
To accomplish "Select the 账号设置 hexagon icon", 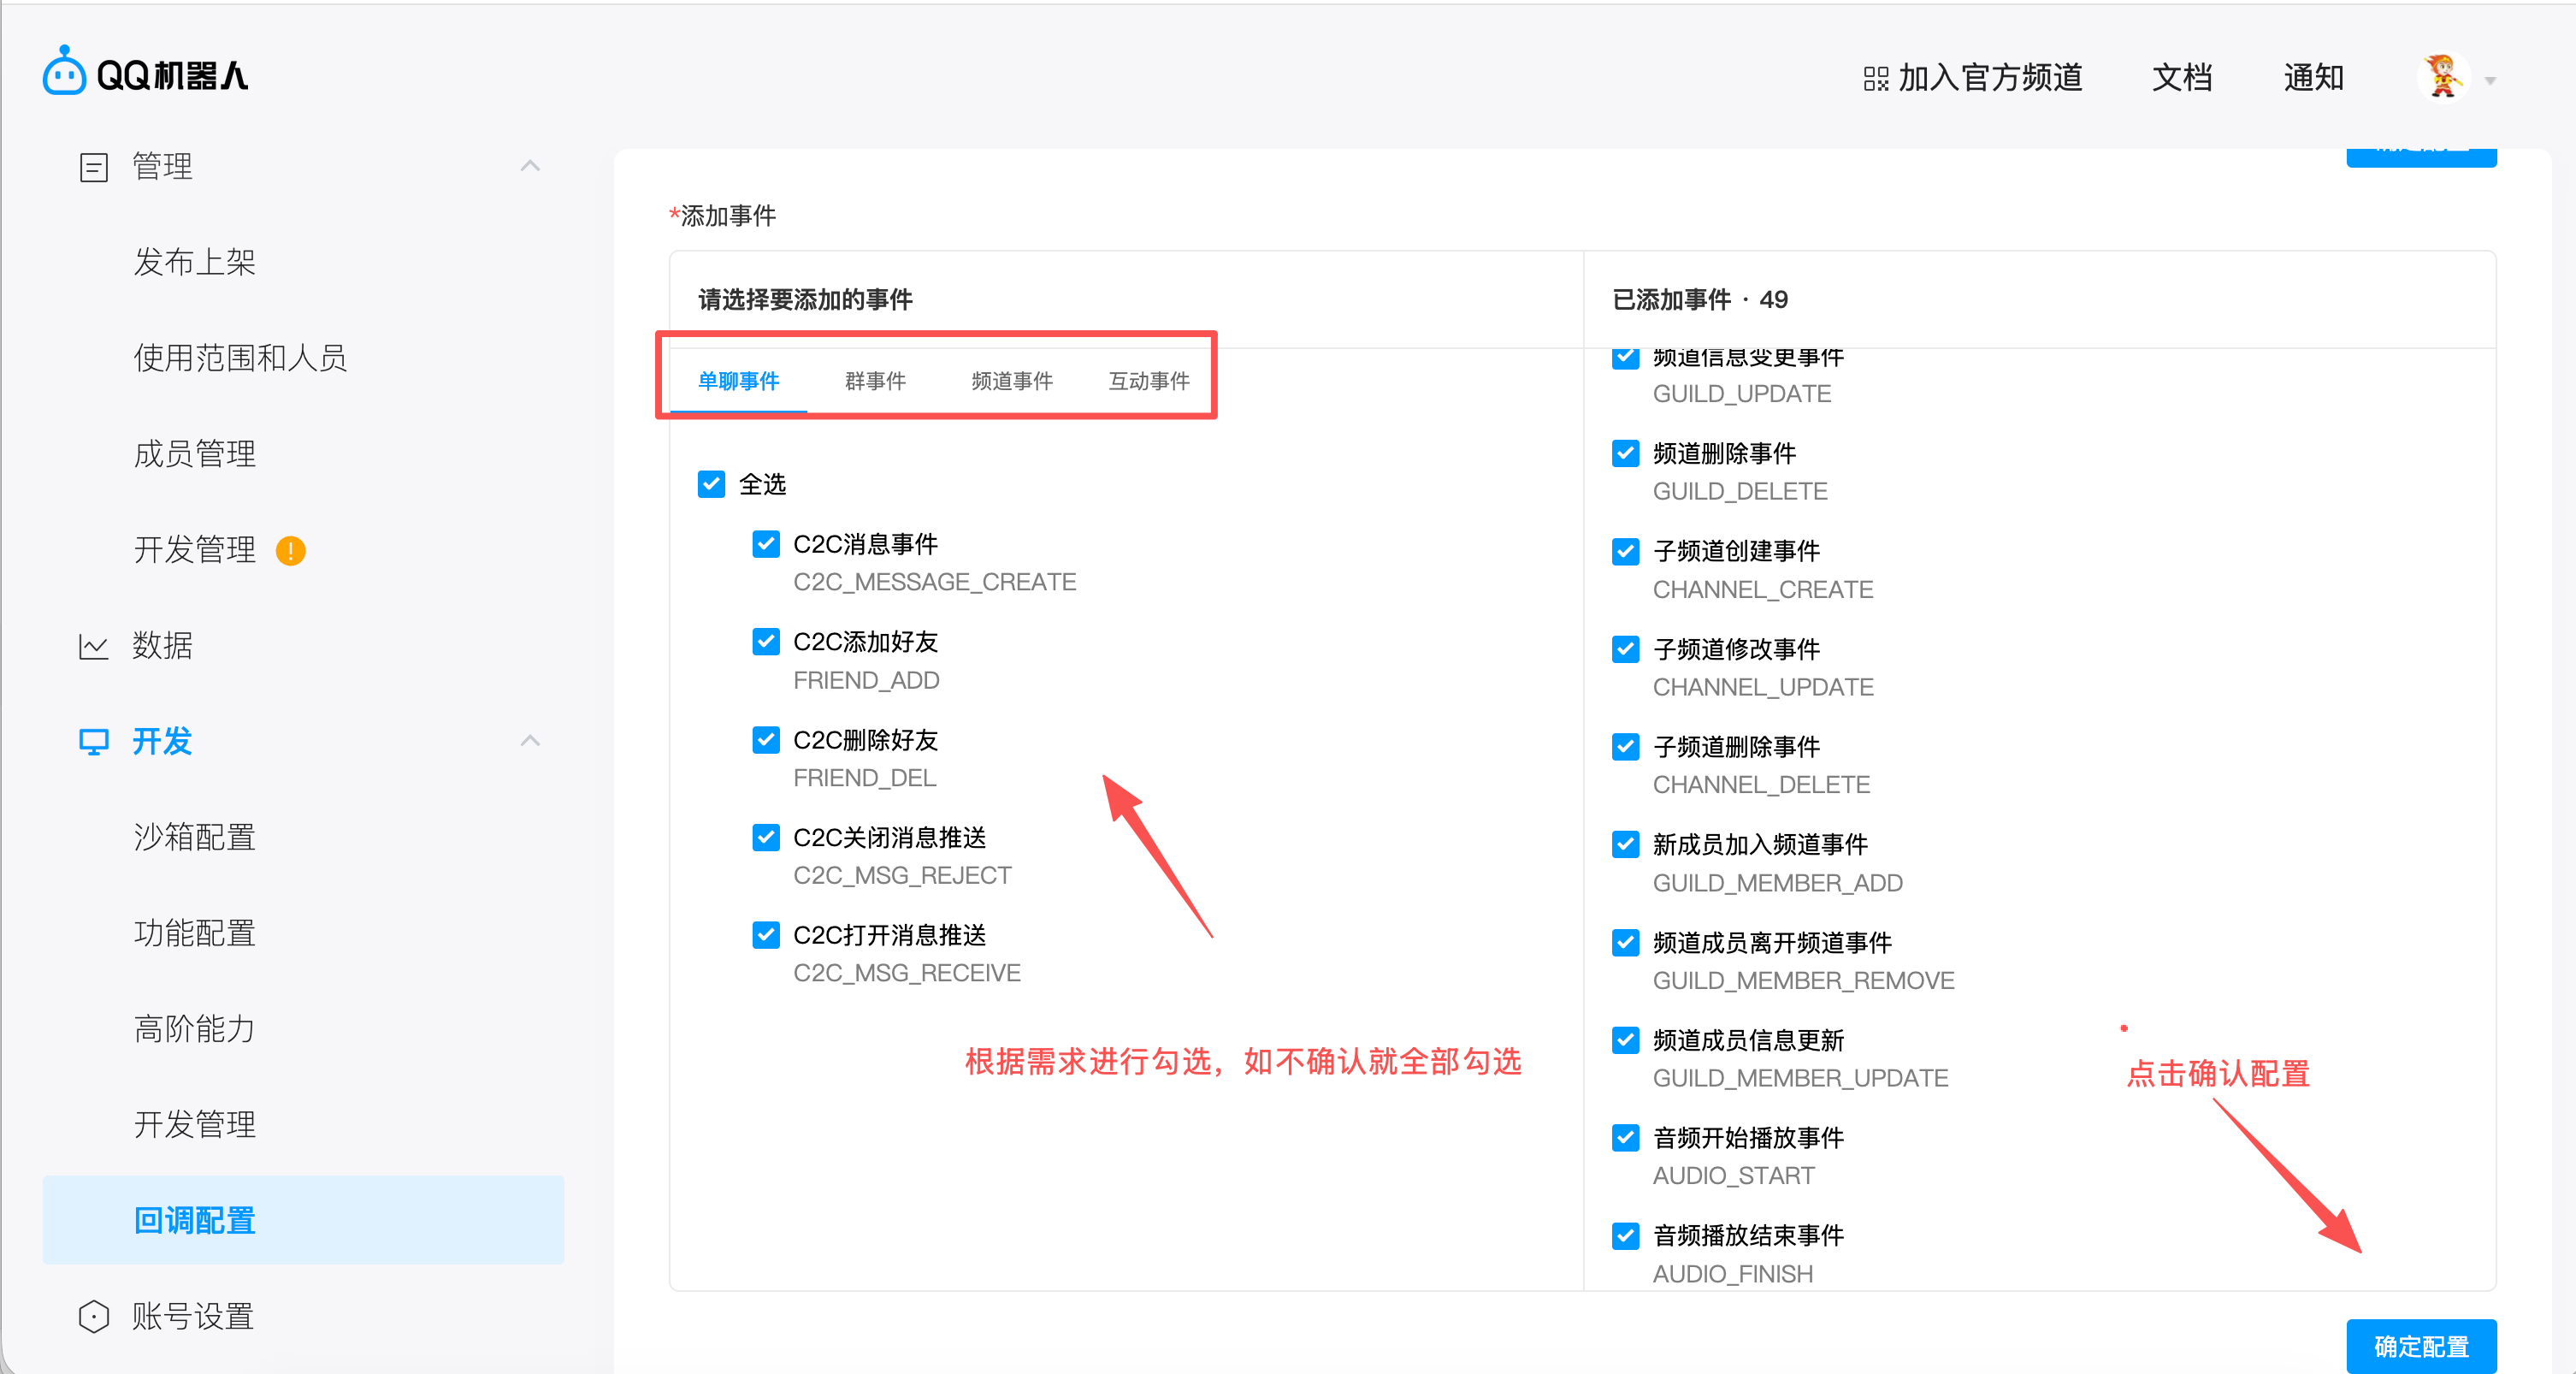I will tap(93, 1316).
